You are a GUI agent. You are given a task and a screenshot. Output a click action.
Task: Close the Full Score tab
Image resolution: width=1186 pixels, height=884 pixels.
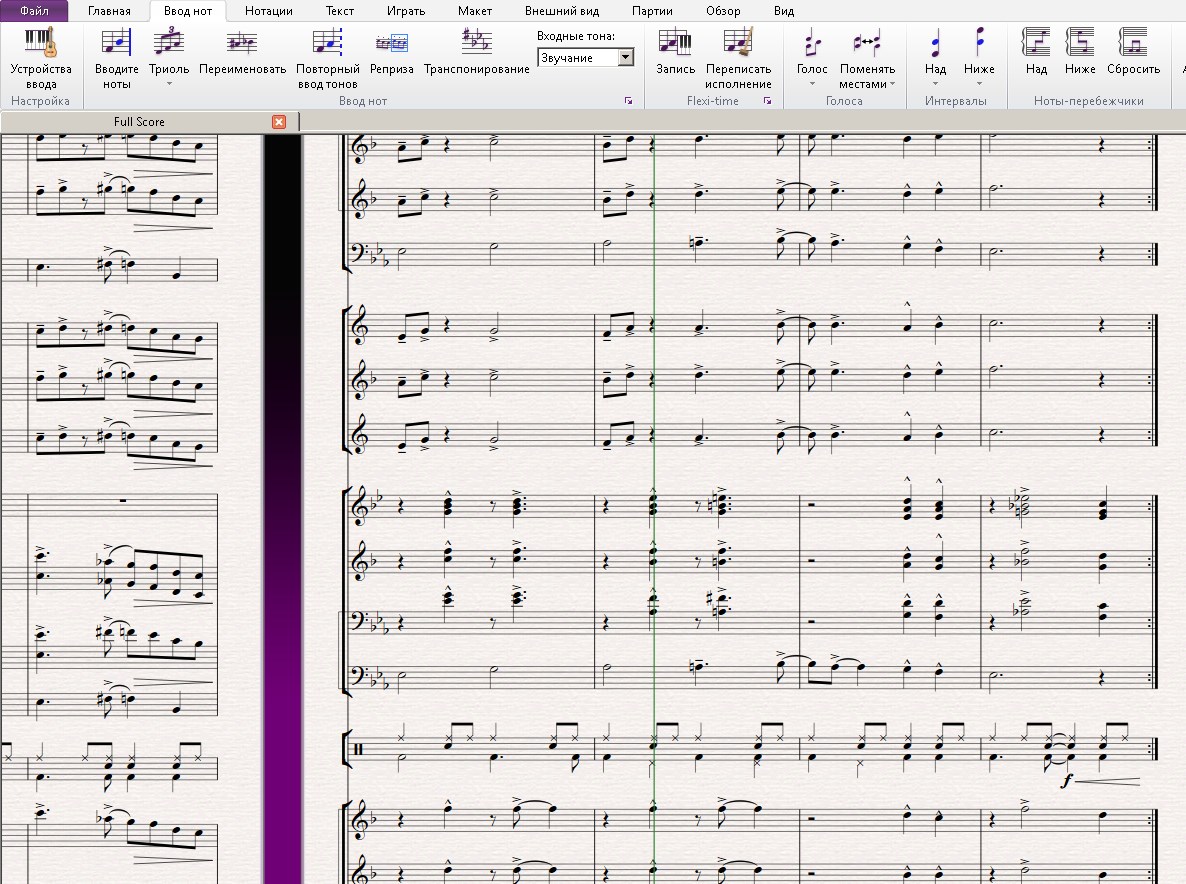(279, 122)
